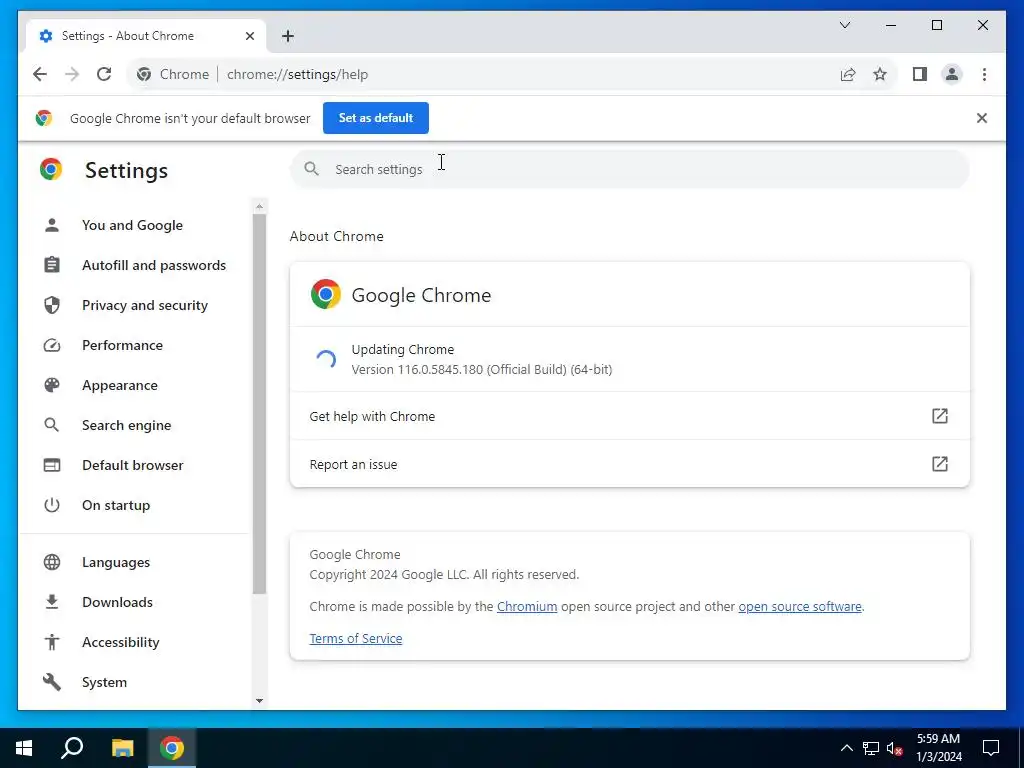
Task: Go to Downloads settings
Action: pos(118,602)
